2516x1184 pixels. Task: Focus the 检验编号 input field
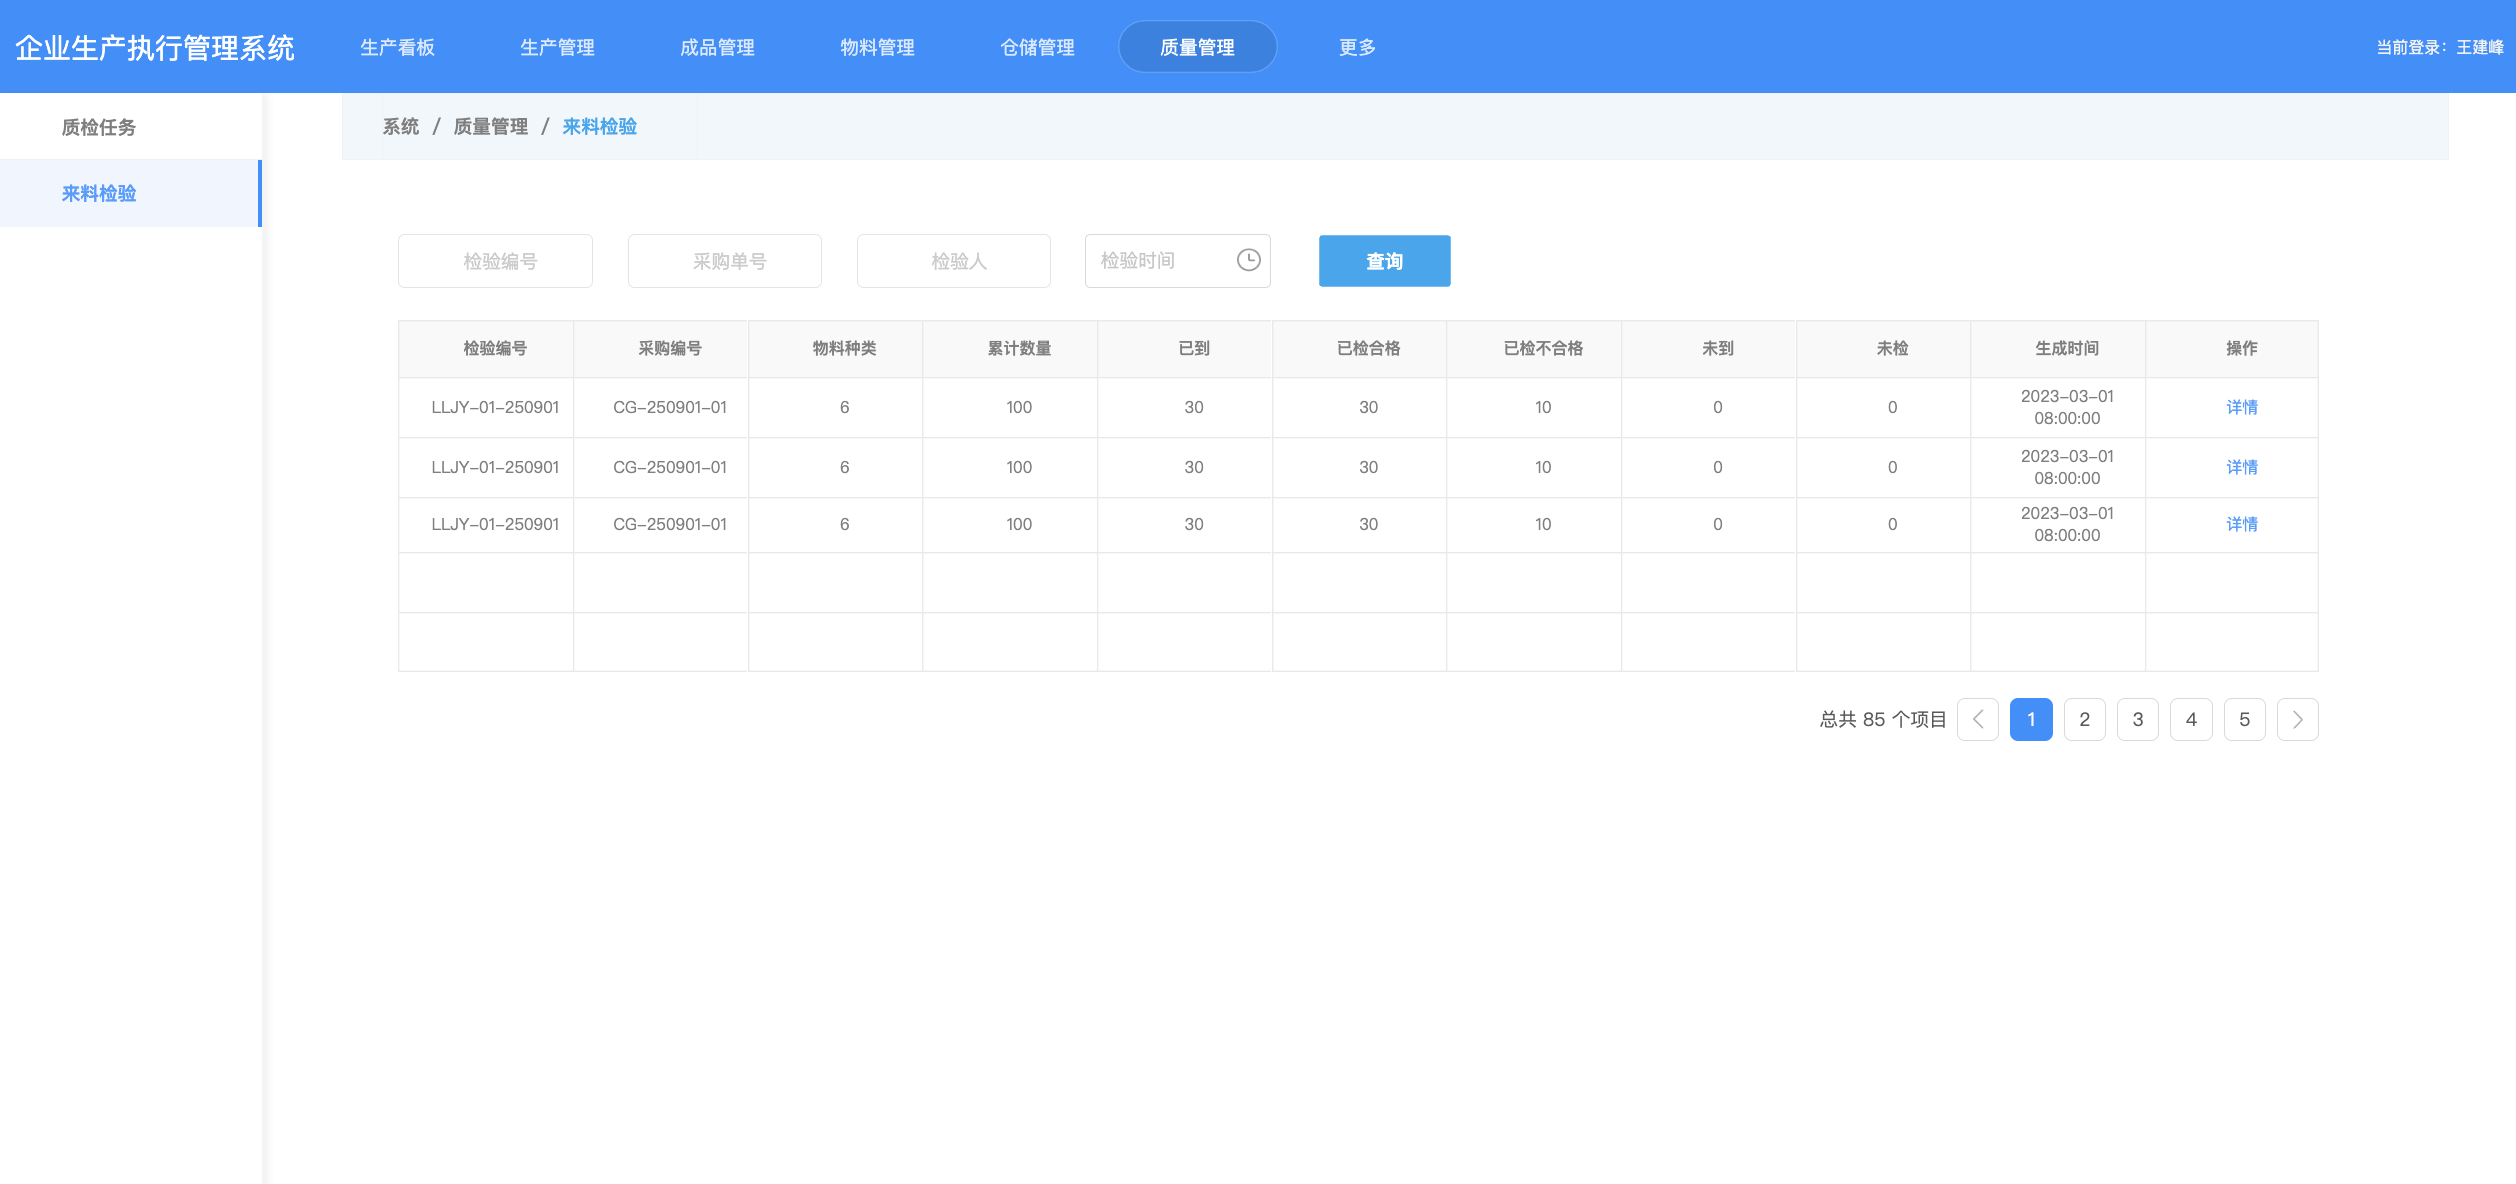495,261
